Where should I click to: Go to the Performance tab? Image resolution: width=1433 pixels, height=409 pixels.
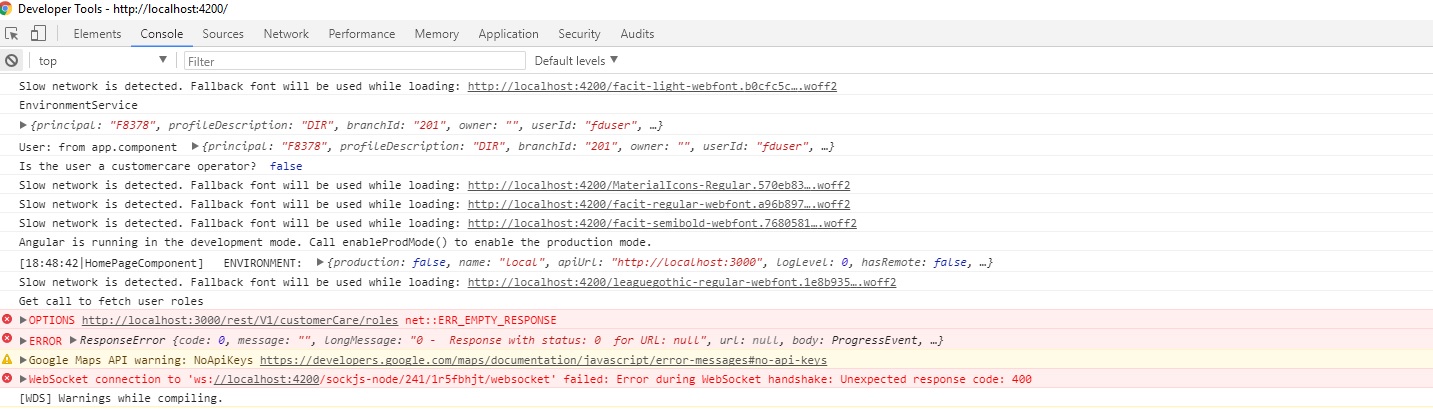pos(362,34)
